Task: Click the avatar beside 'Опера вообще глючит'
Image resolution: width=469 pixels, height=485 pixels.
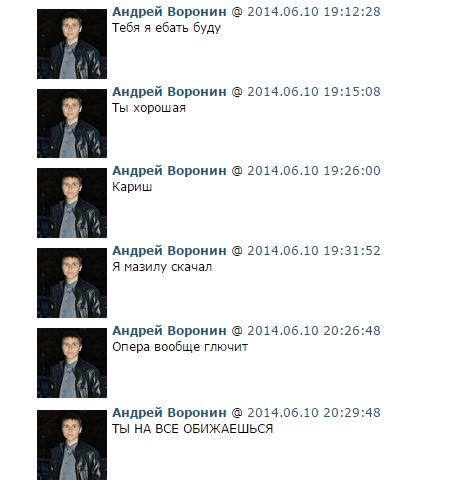Action: (72, 363)
